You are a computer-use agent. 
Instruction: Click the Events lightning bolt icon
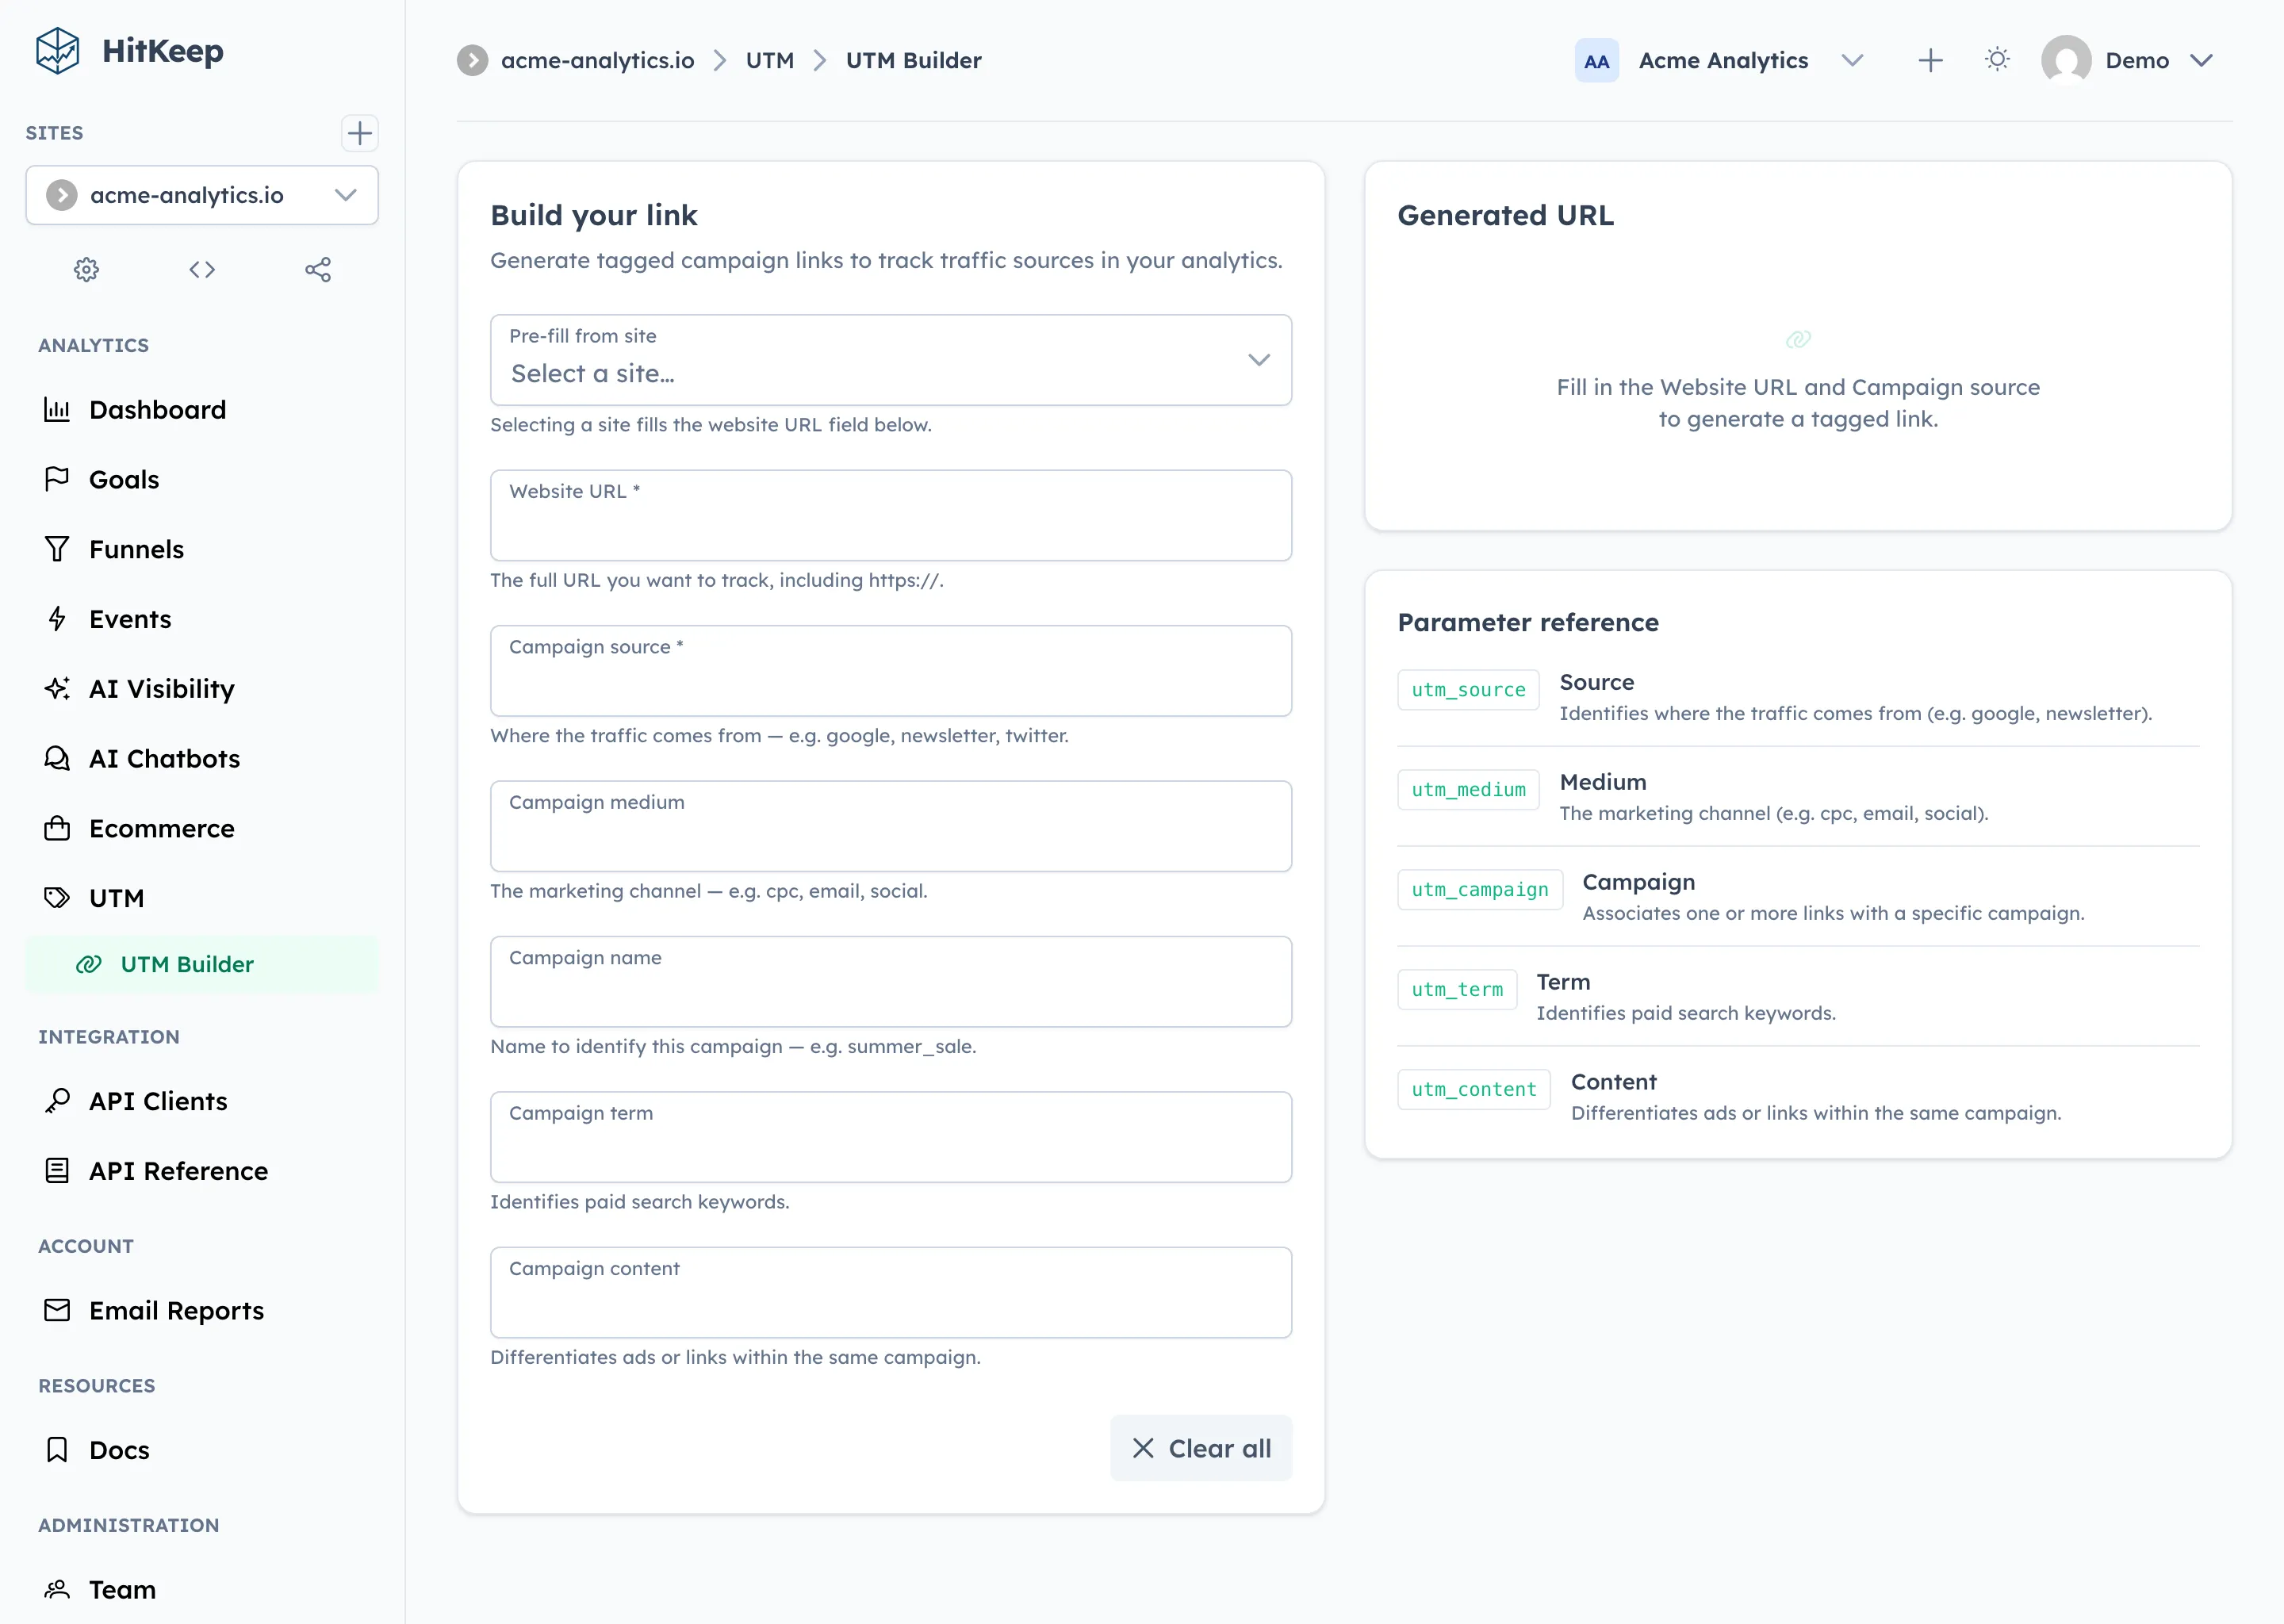pyautogui.click(x=57, y=619)
